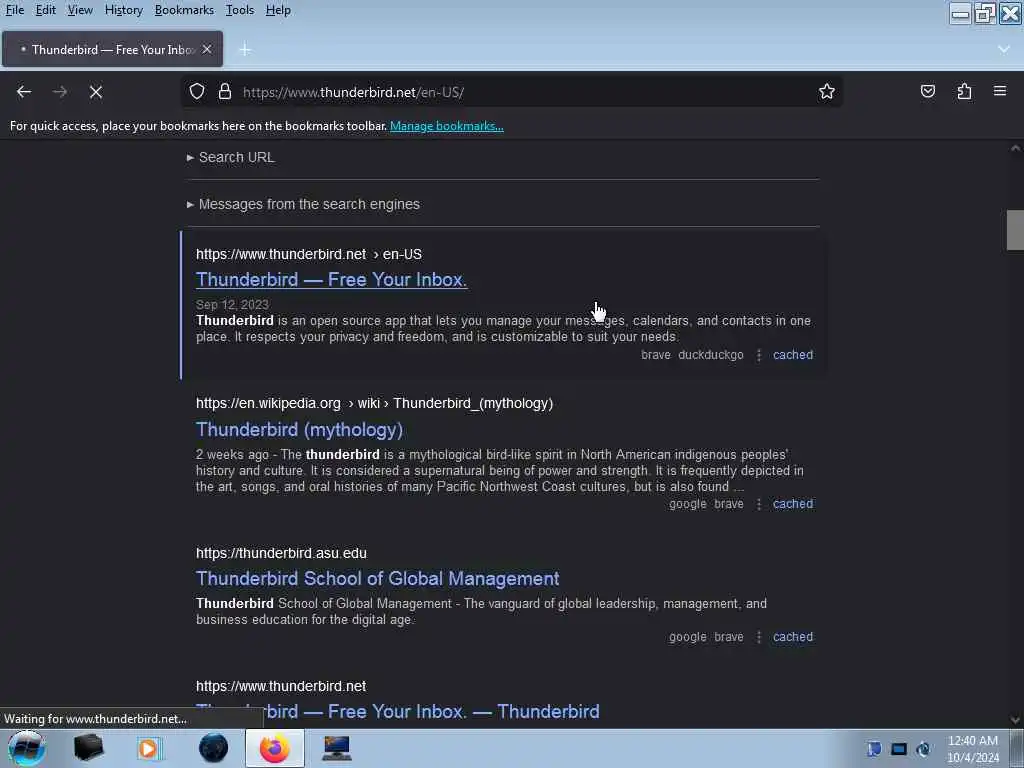The width and height of the screenshot is (1024, 768).
Task: Click the volume tray icon
Action: pyautogui.click(x=923, y=749)
